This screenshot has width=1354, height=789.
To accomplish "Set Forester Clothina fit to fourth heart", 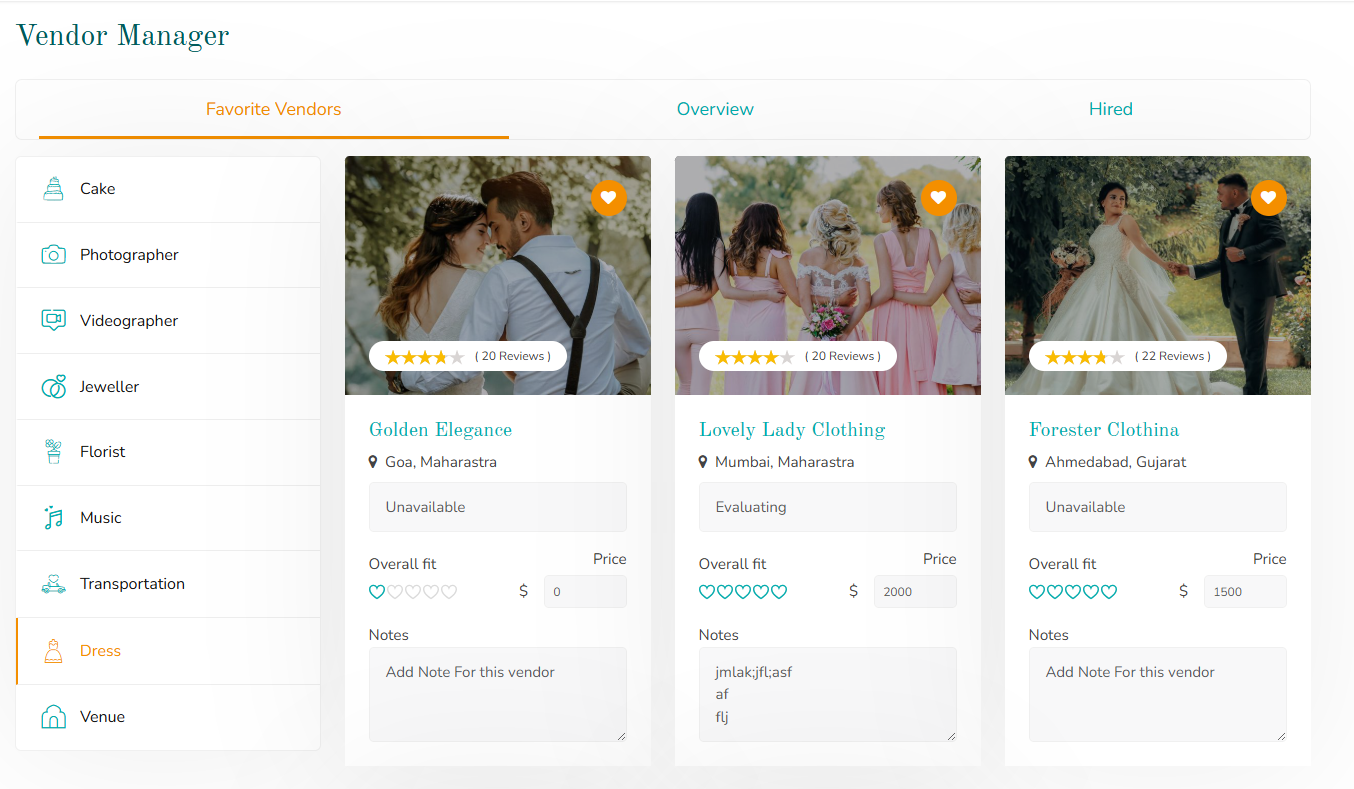I will (1091, 592).
